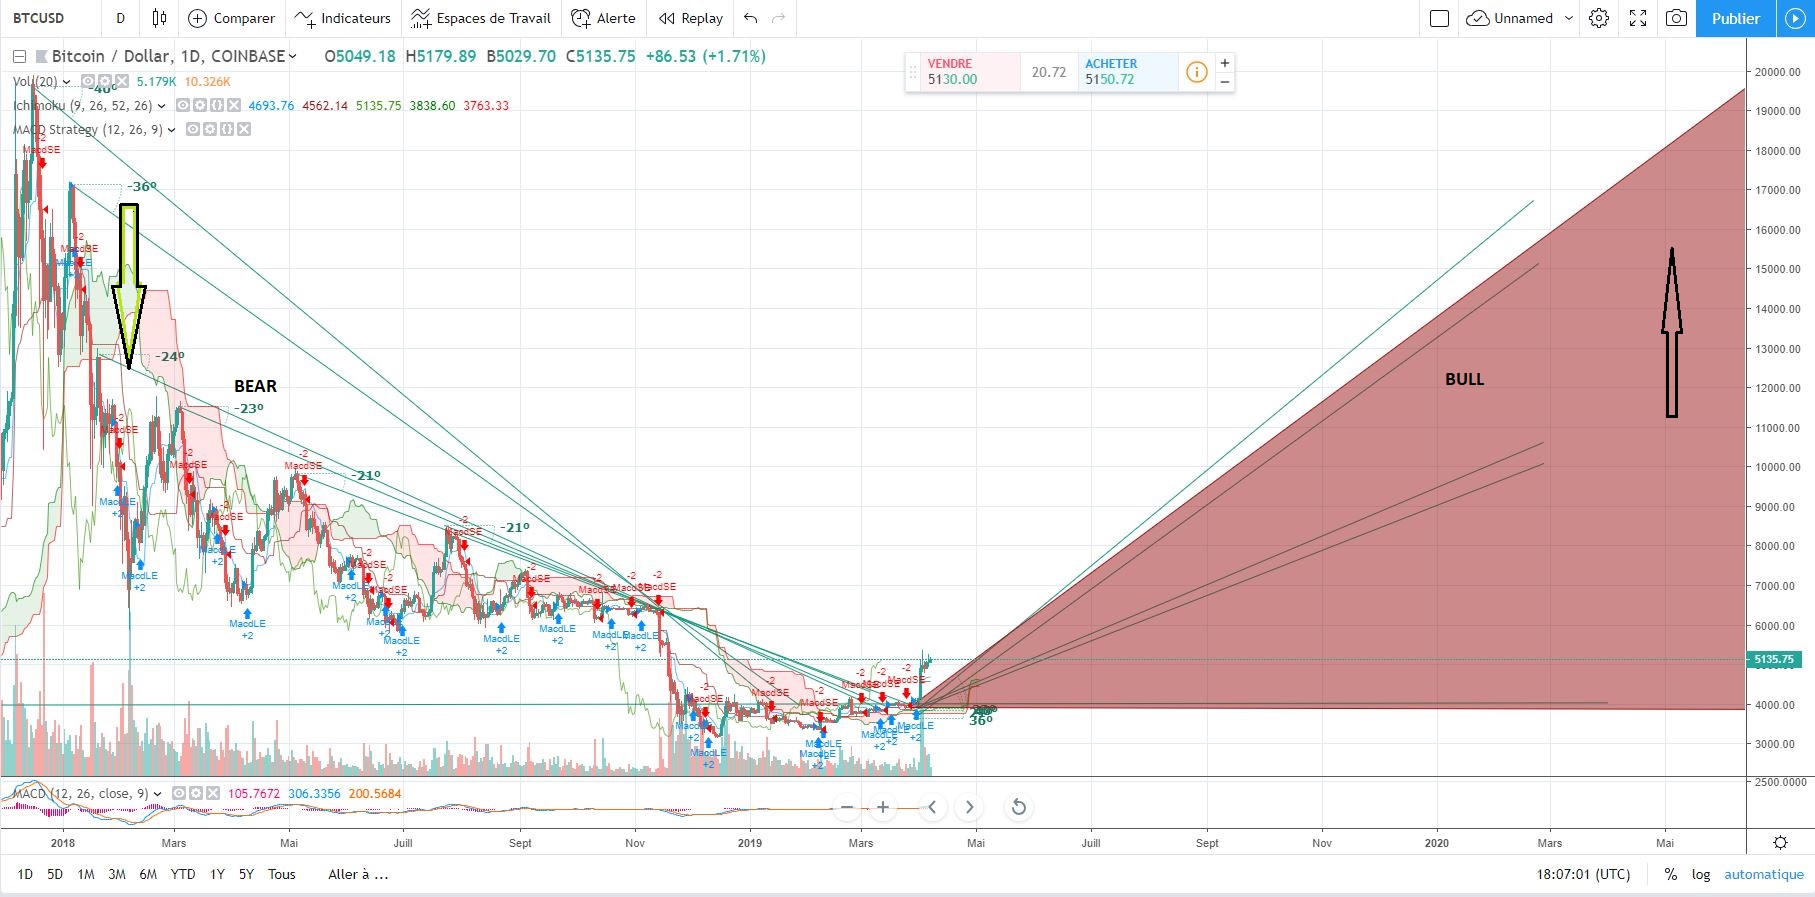
Task: Undo the last chart action
Action: click(x=751, y=18)
